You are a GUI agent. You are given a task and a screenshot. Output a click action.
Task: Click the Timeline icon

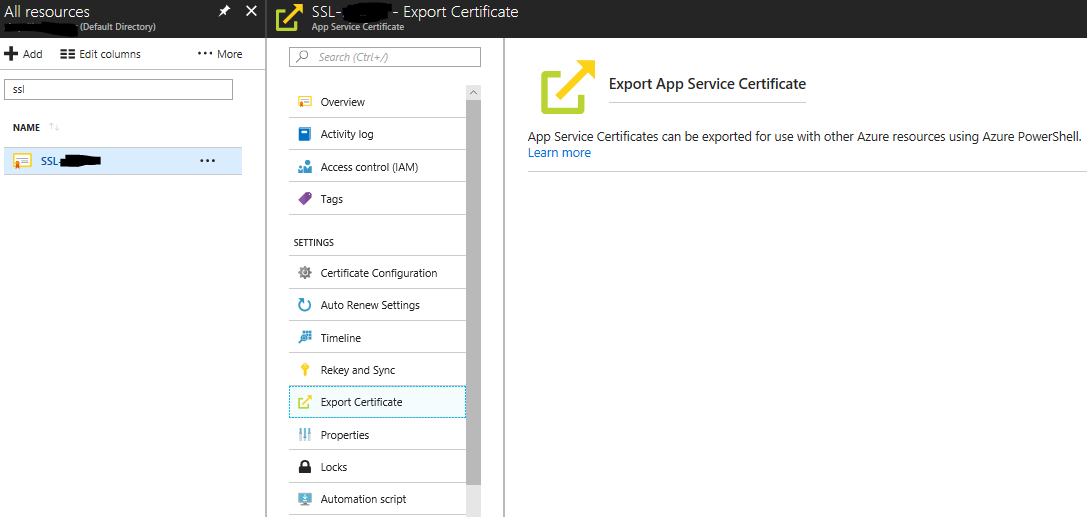(x=304, y=338)
